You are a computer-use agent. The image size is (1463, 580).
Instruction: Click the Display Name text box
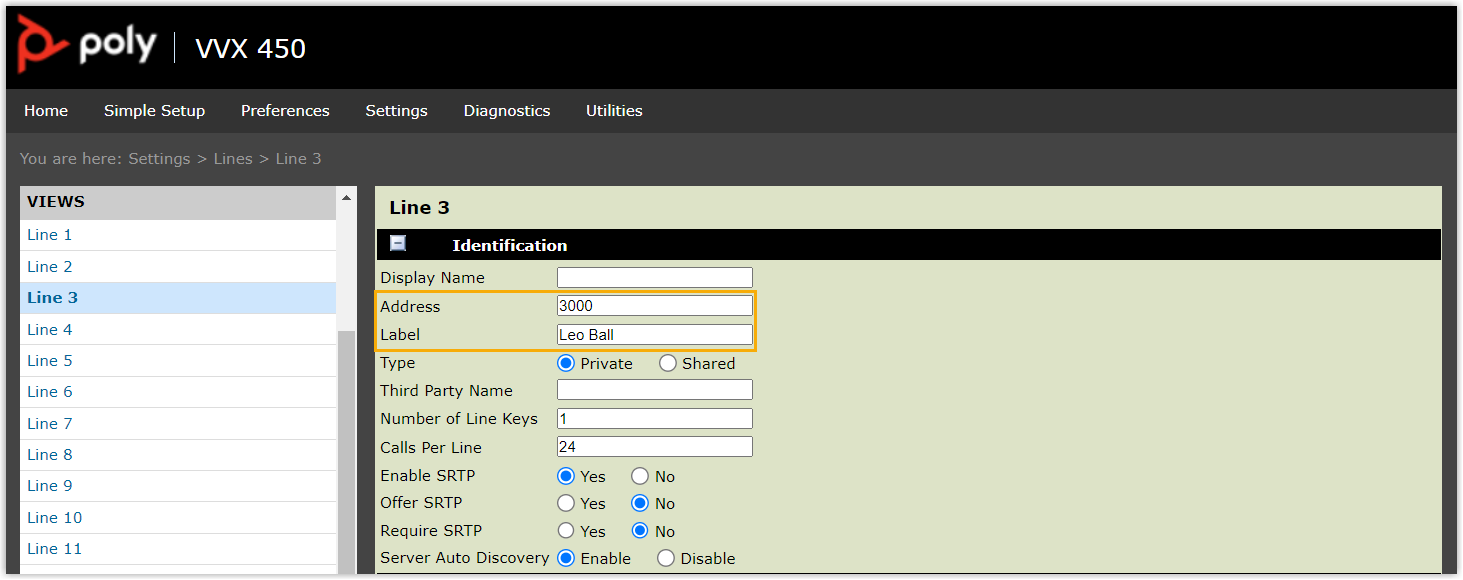654,278
